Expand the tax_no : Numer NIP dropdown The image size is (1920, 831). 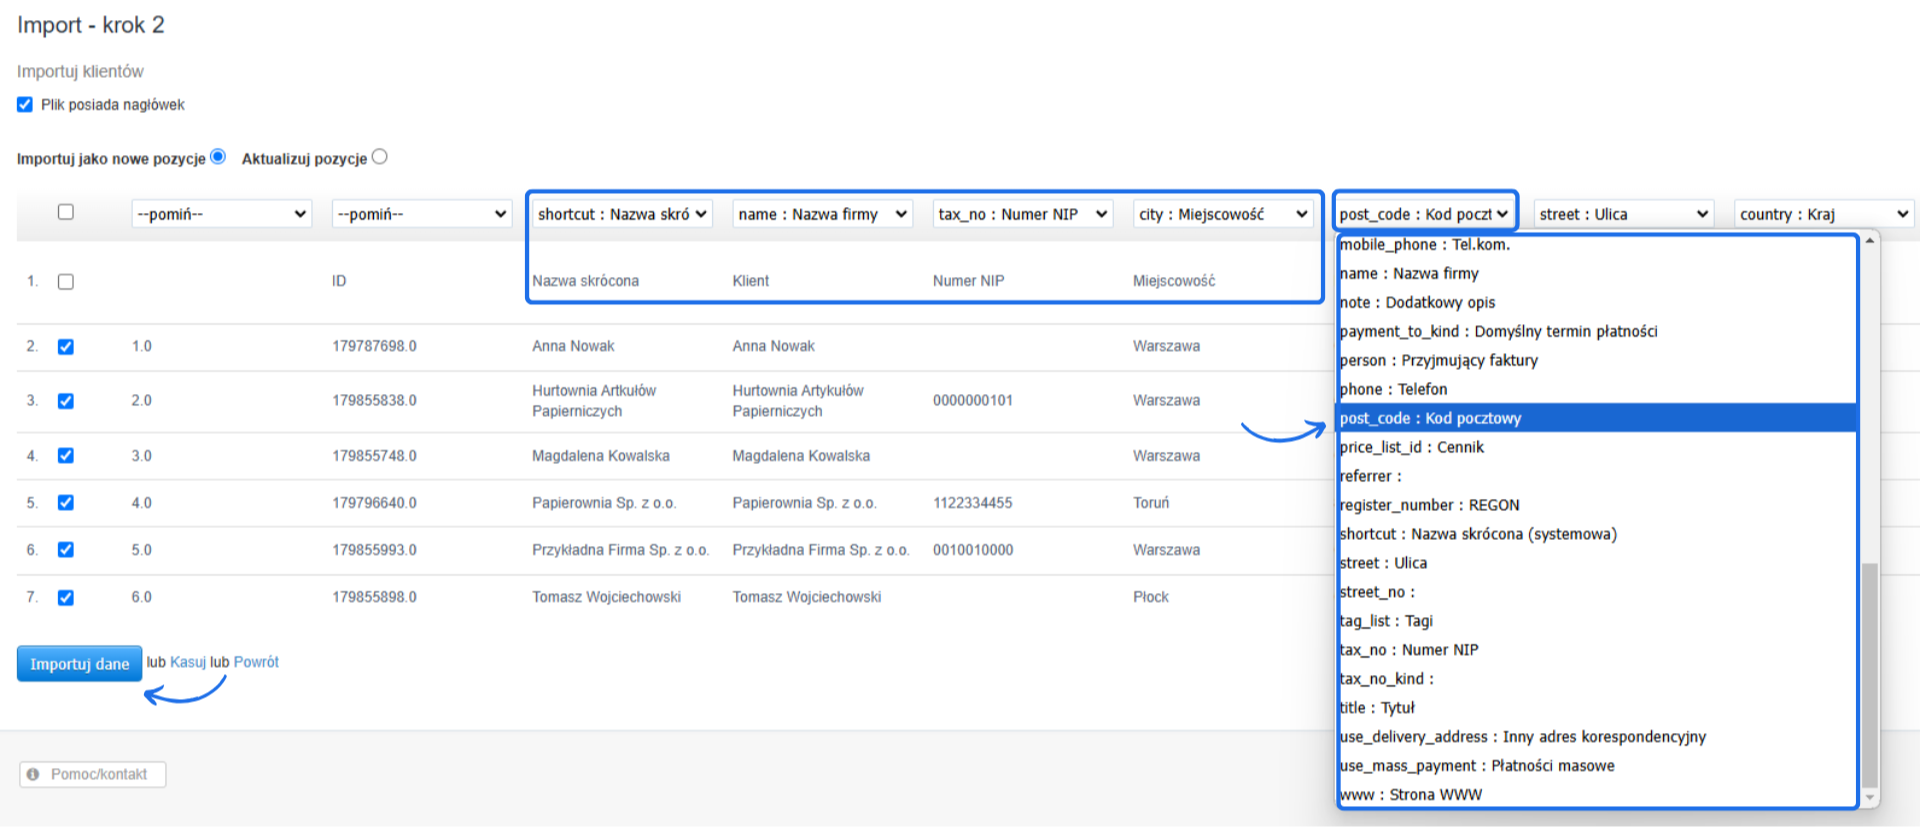pos(1022,214)
